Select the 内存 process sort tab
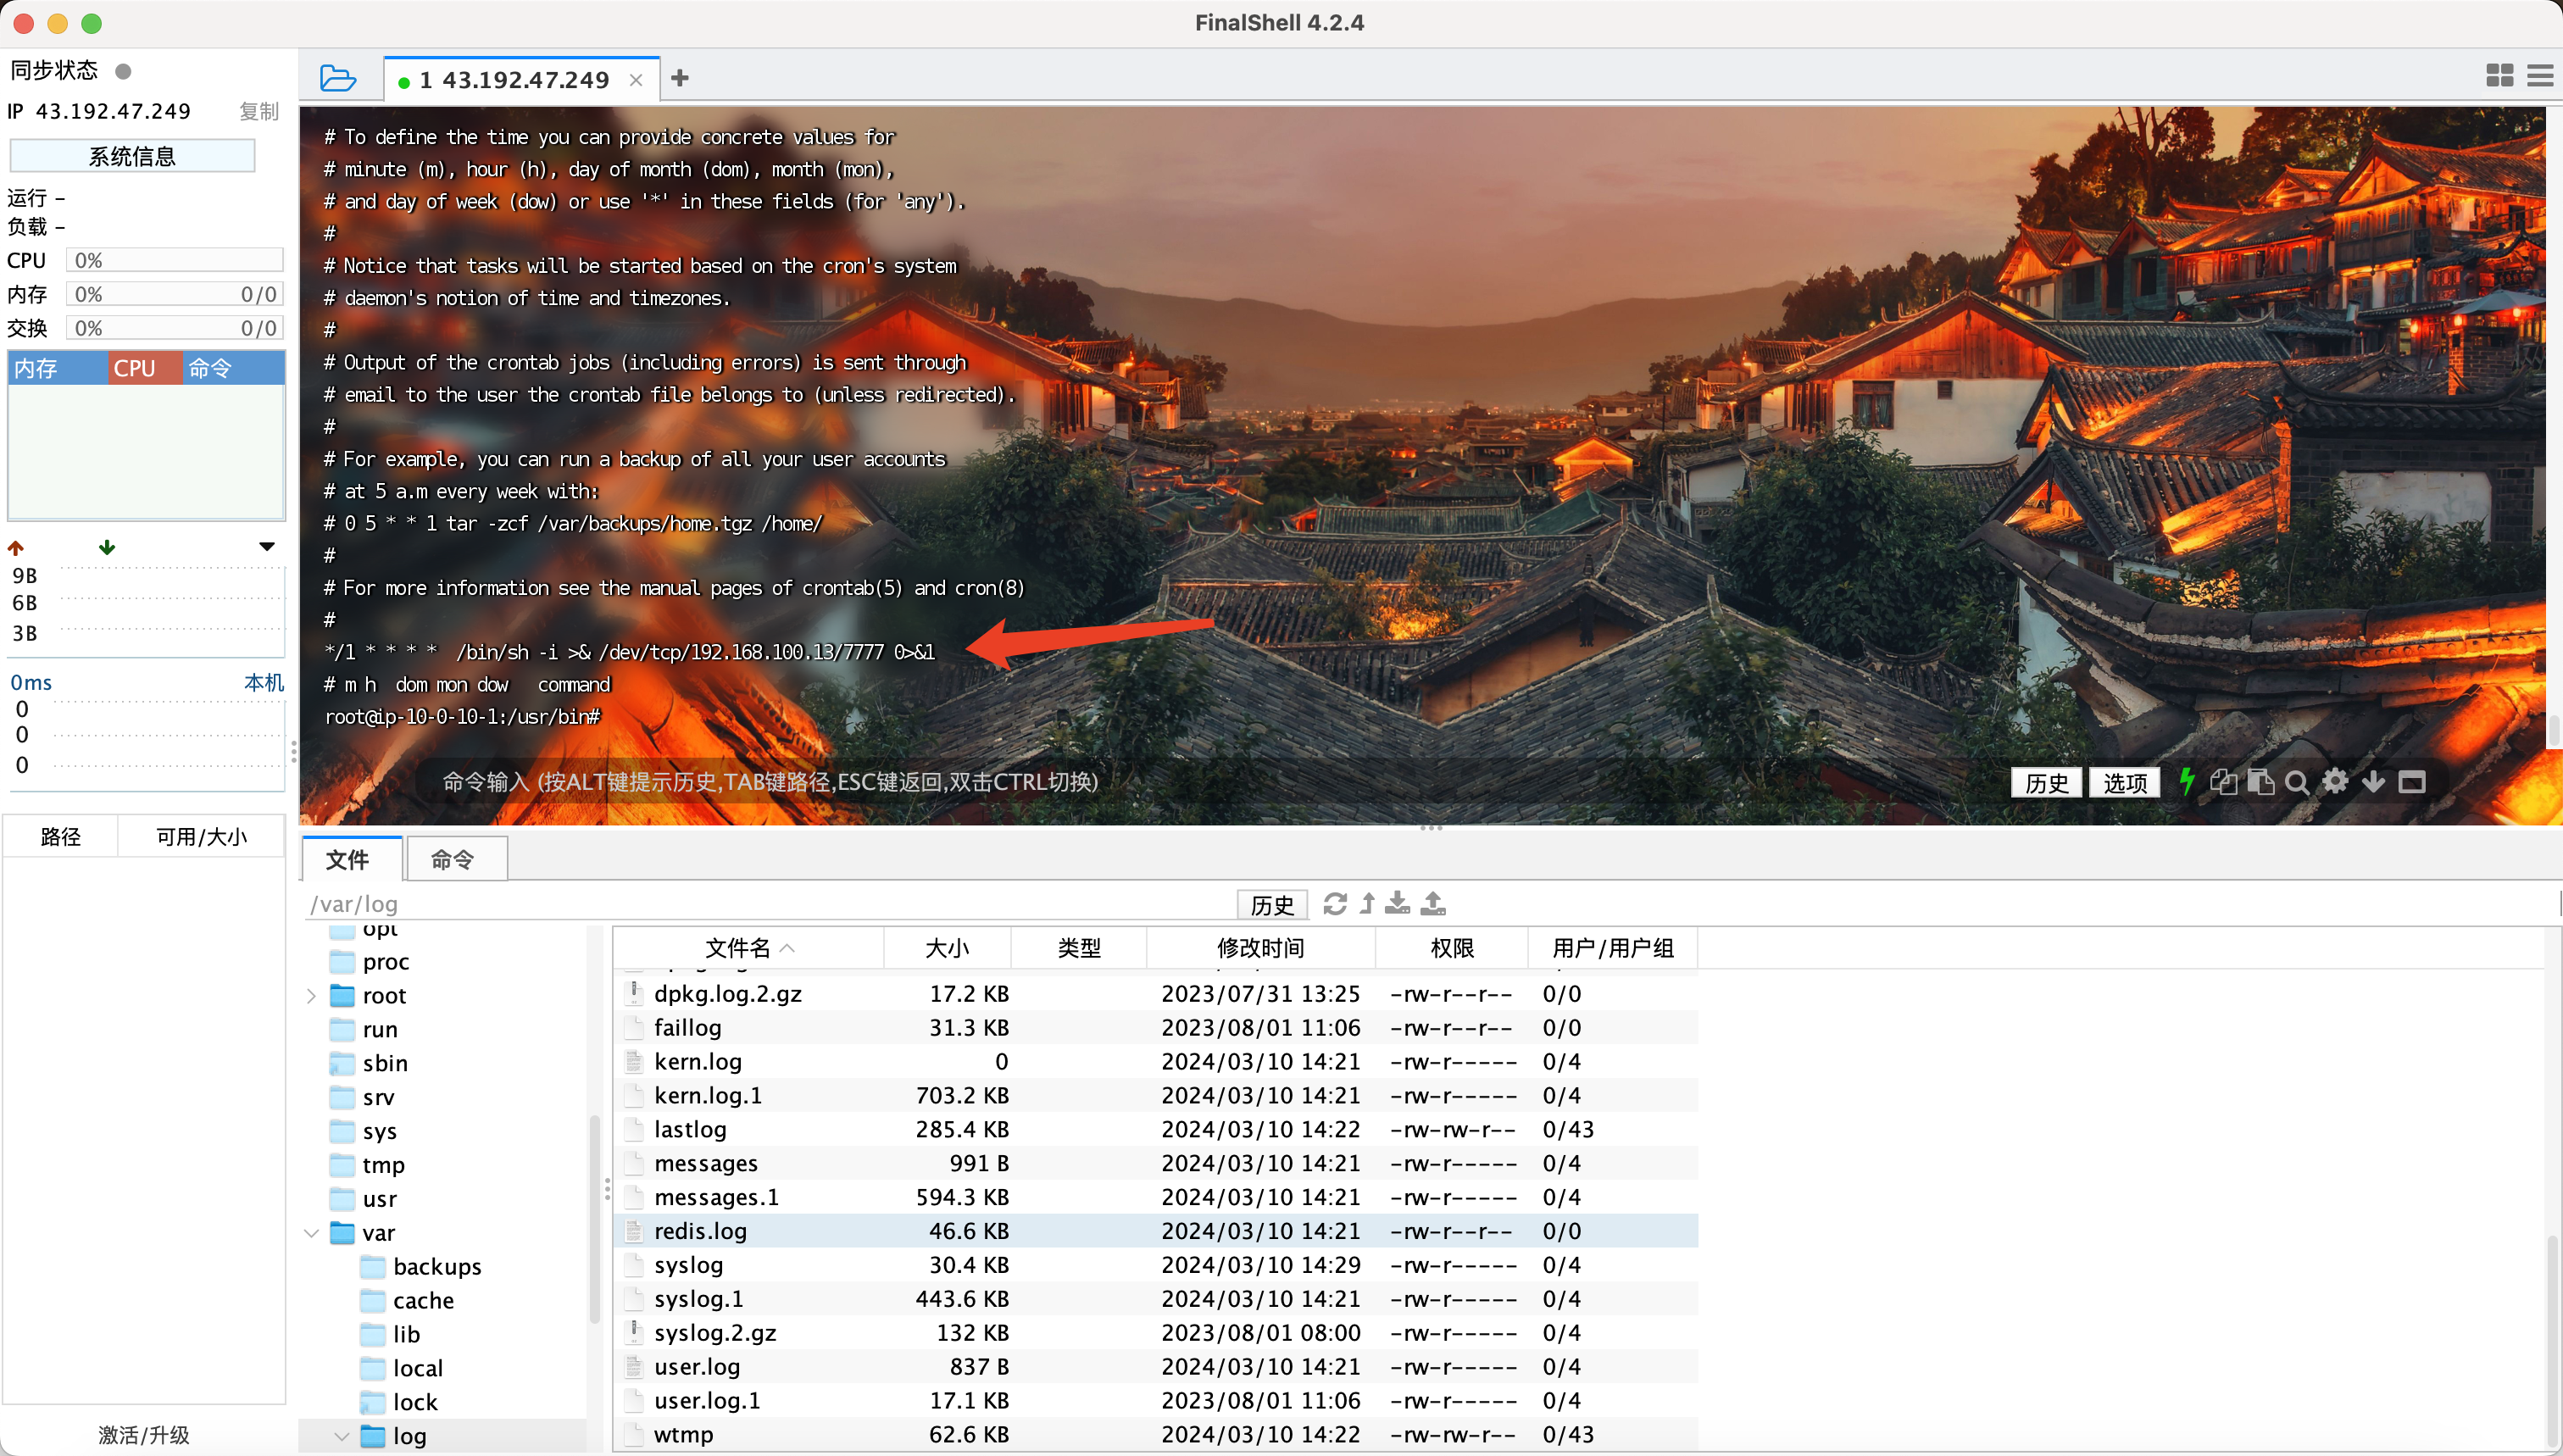The height and width of the screenshot is (1456, 2563). [x=58, y=368]
